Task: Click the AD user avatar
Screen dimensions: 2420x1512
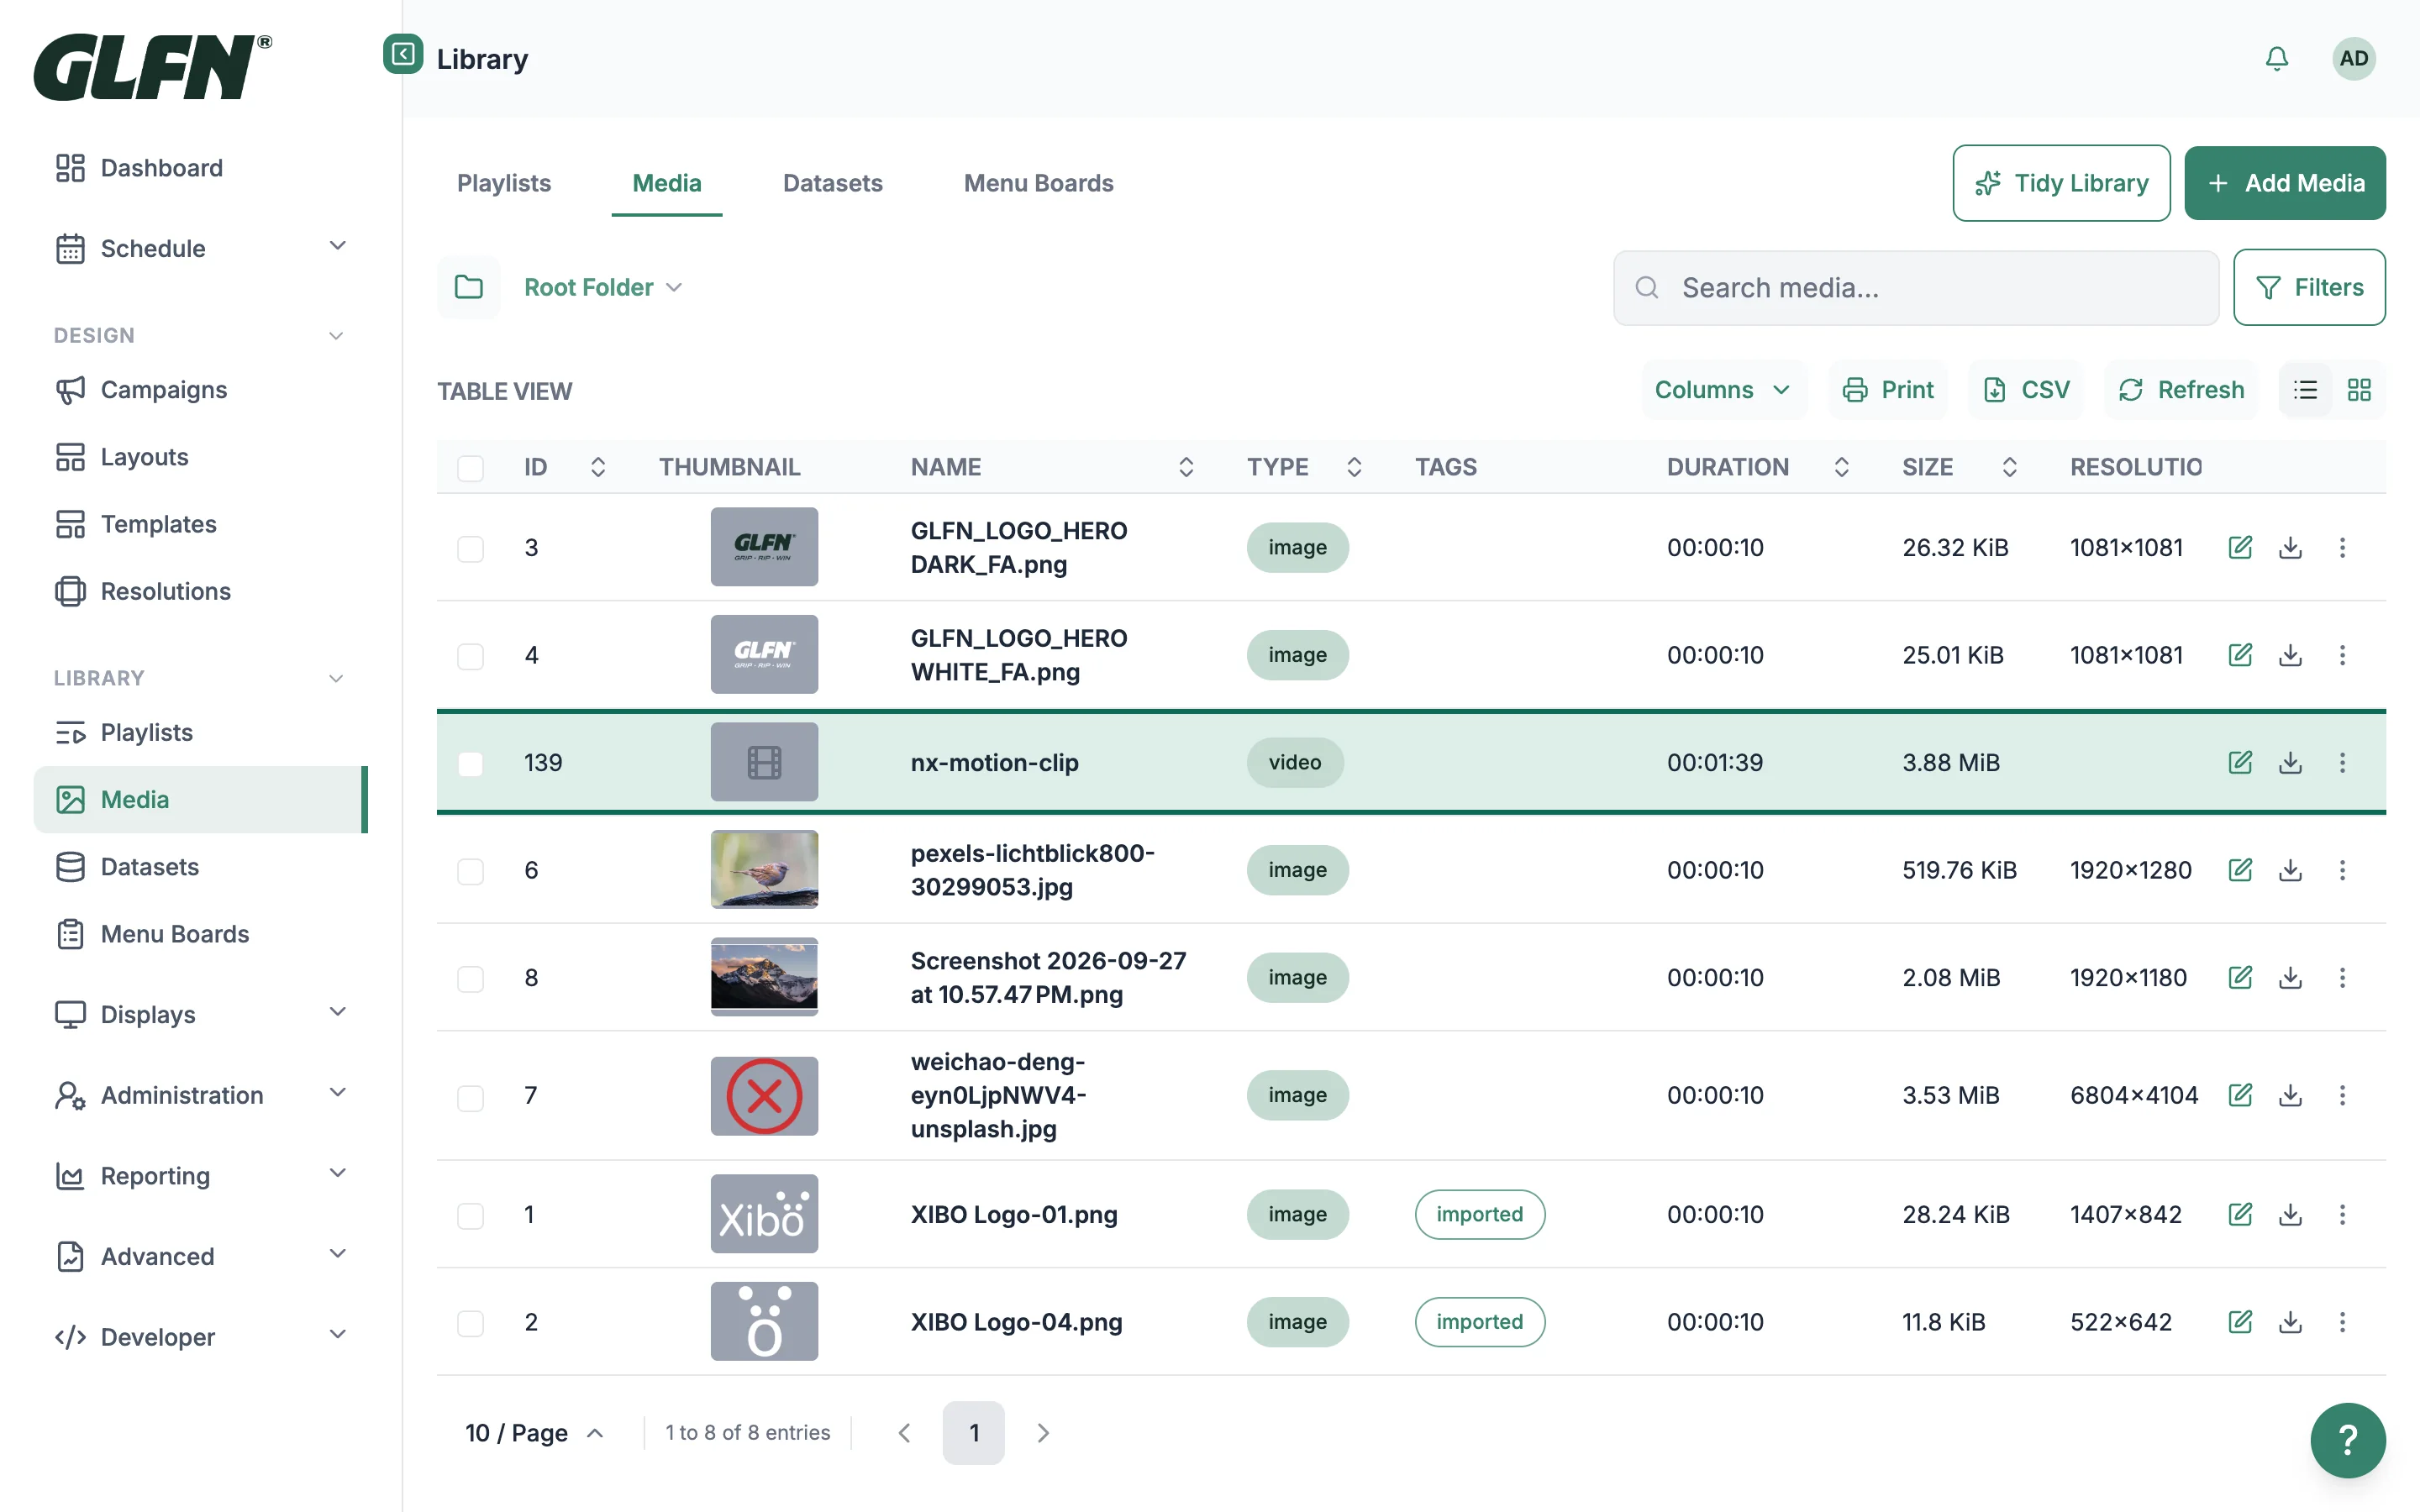Action: point(2354,59)
